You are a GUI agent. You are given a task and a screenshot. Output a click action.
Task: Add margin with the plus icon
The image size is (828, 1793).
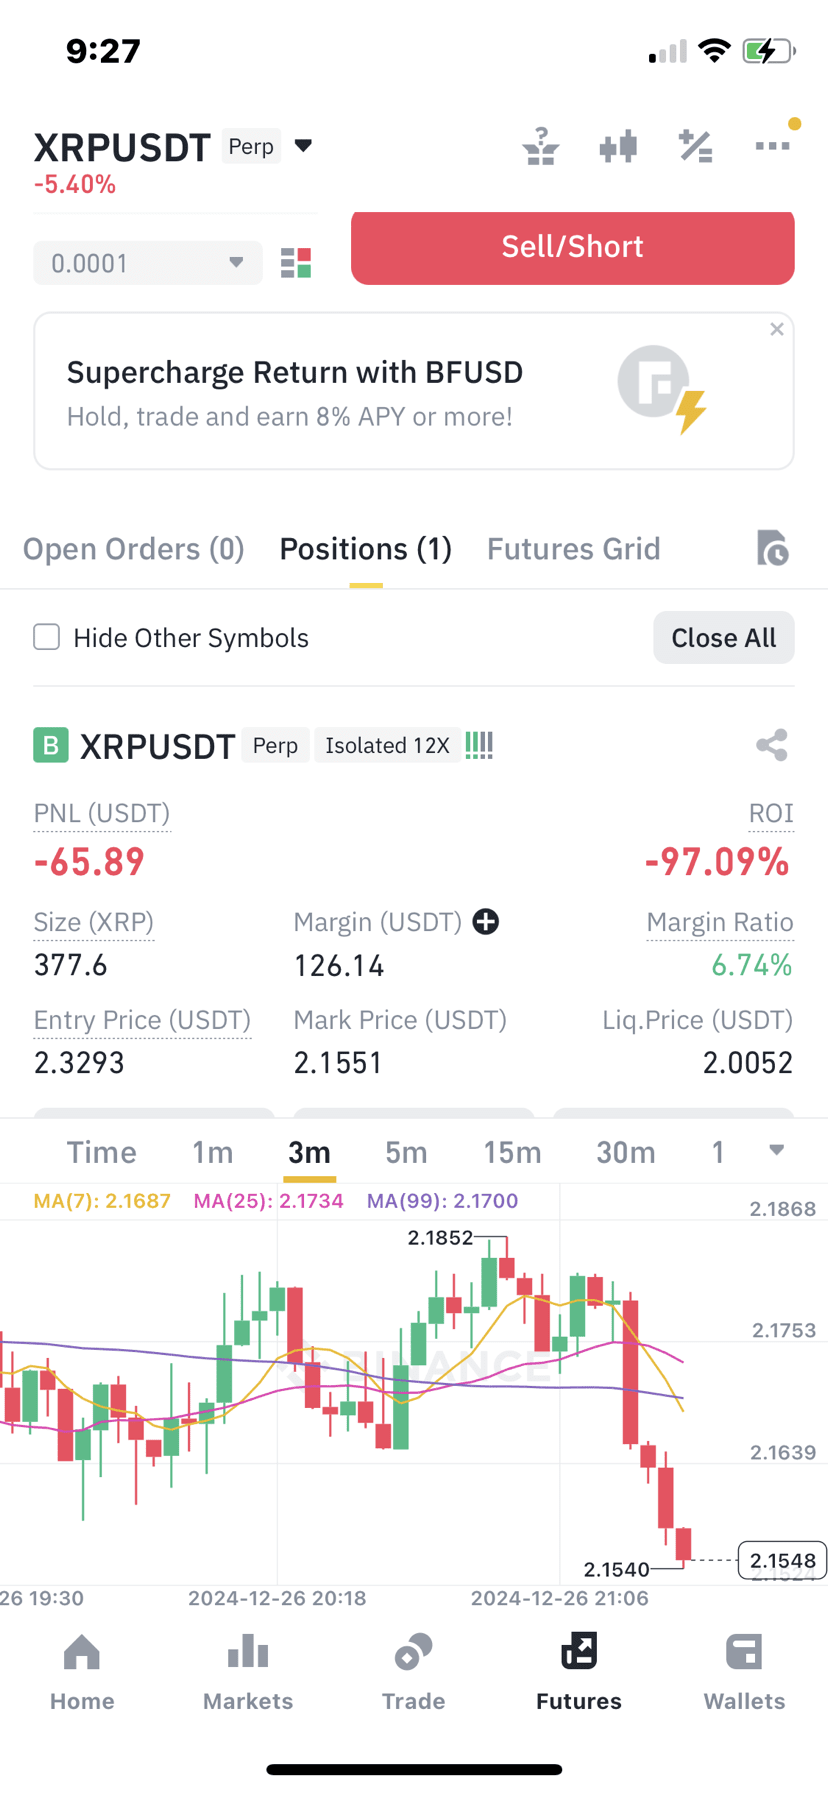pos(486,922)
